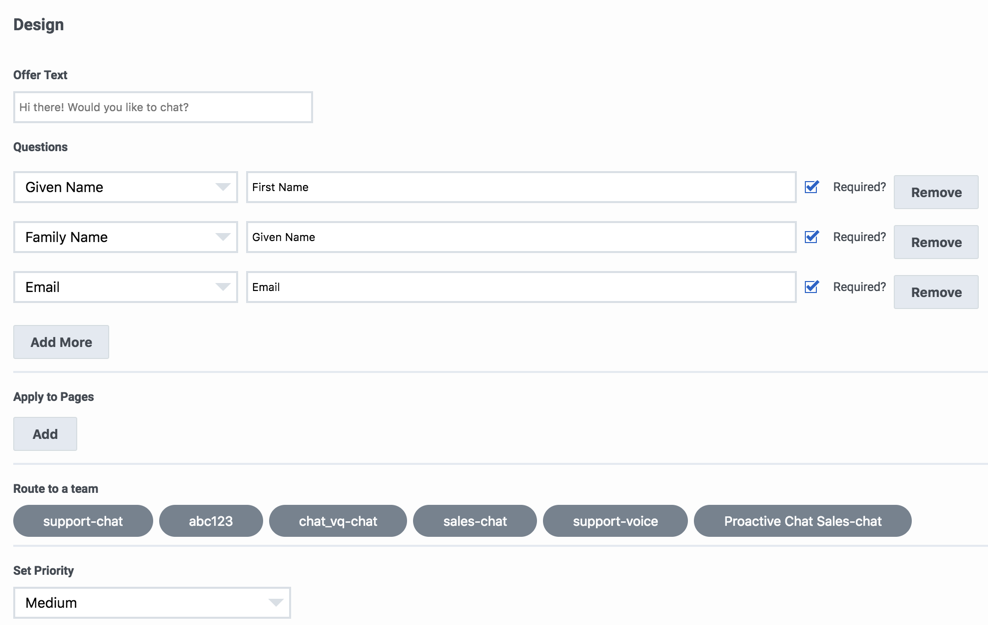Toggle Required checkbox on Email row
This screenshot has height=625, width=988.
click(x=812, y=287)
